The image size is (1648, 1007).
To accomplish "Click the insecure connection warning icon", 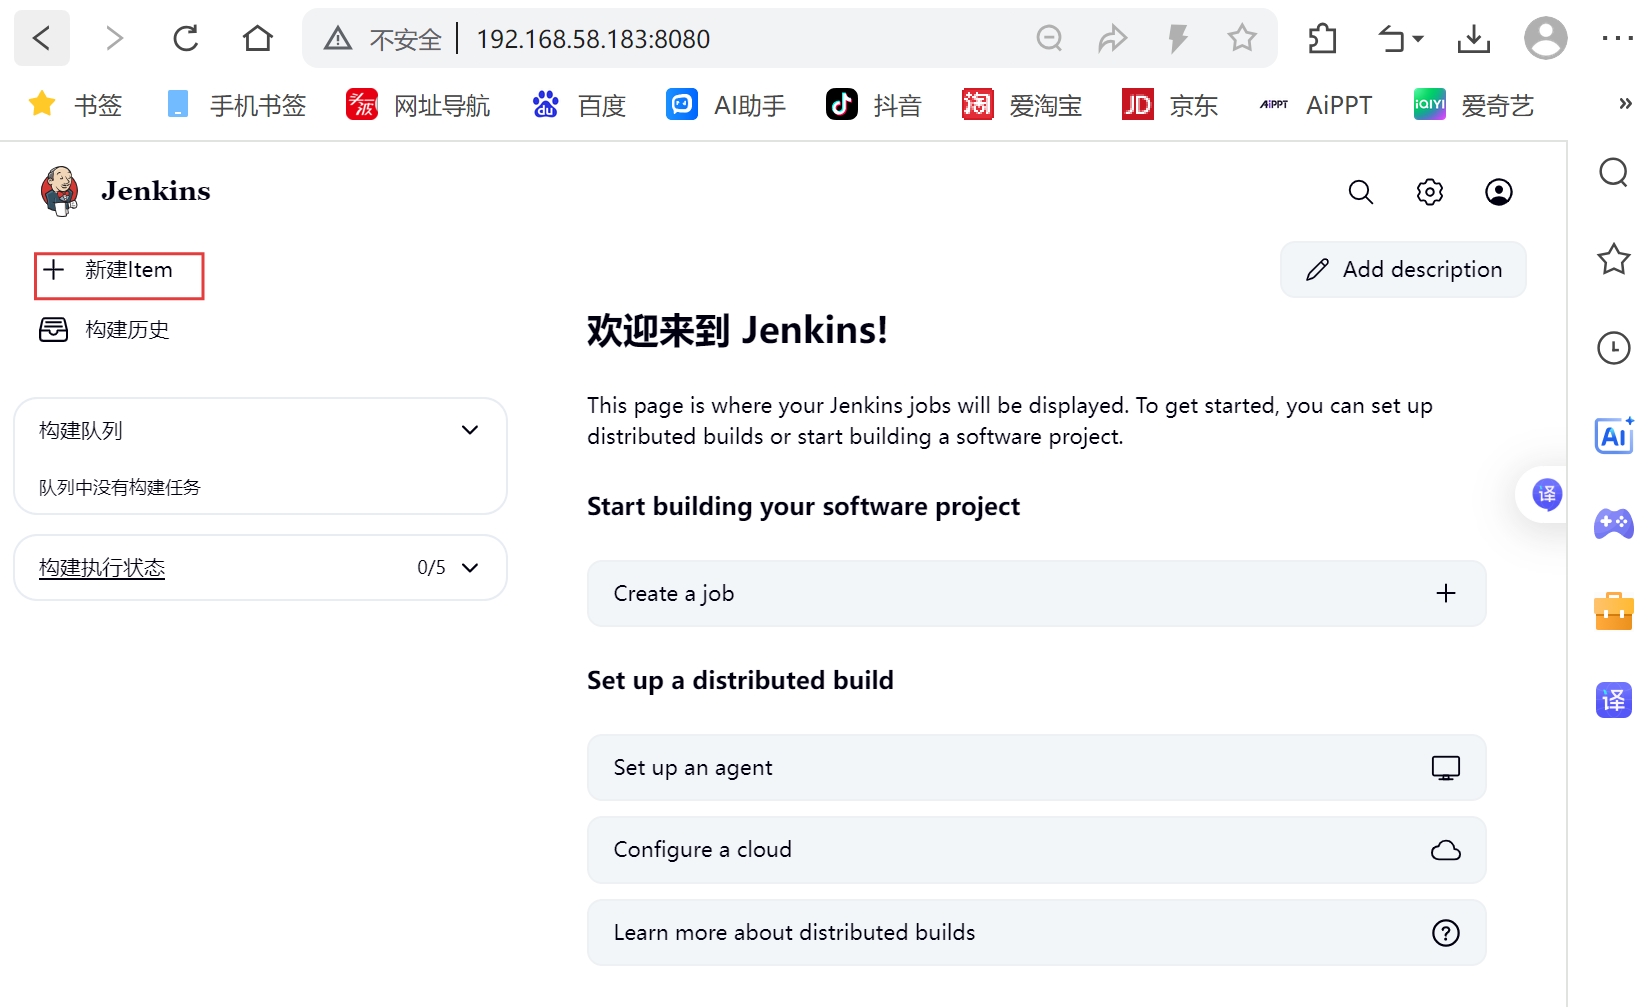I will [338, 39].
